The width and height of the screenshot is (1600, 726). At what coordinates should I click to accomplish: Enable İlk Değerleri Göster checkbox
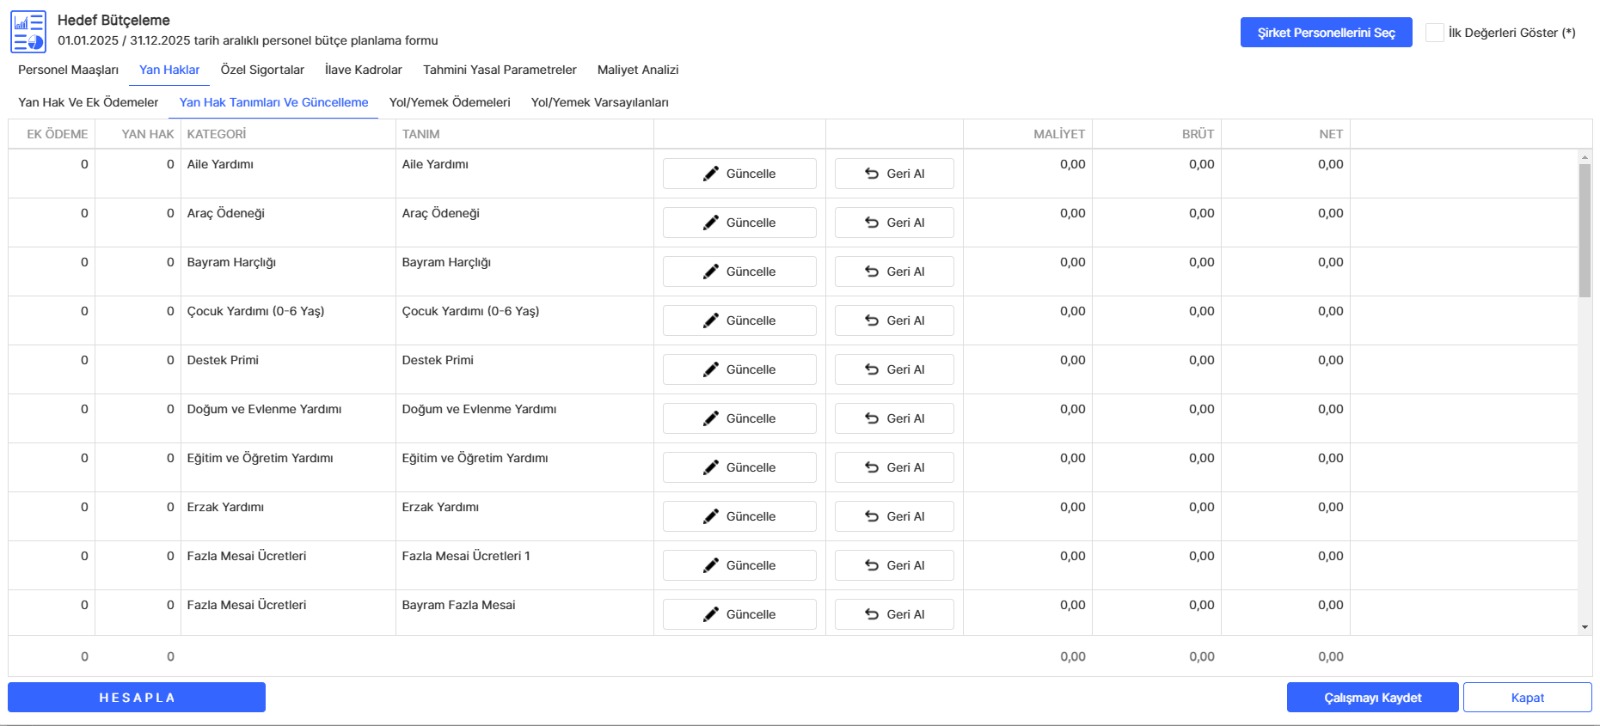[x=1435, y=33]
